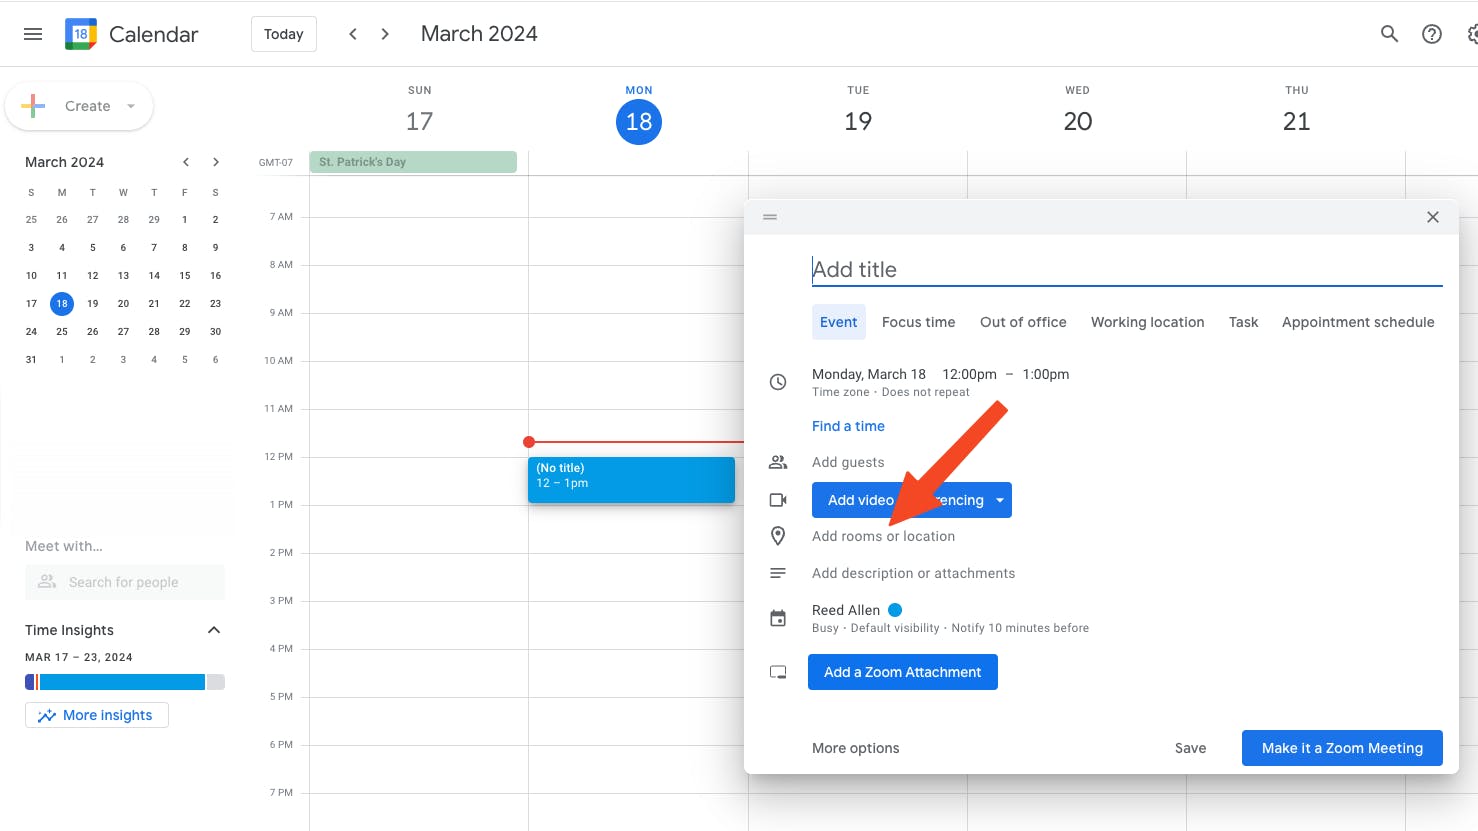Click Add guests field
The image size is (1478, 831).
848,462
